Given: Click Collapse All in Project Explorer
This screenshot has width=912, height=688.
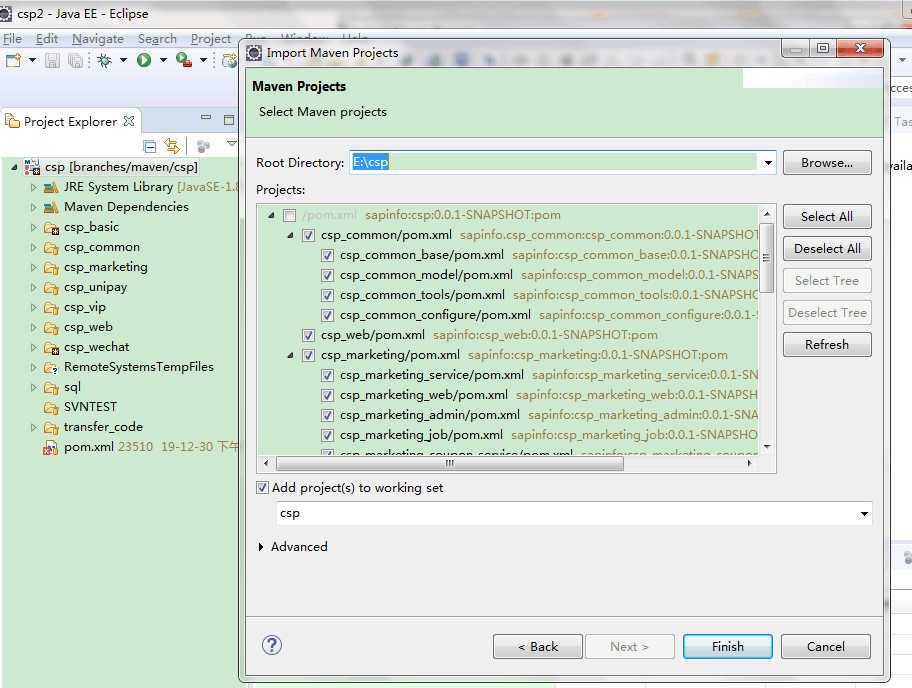Looking at the screenshot, I should (149, 146).
